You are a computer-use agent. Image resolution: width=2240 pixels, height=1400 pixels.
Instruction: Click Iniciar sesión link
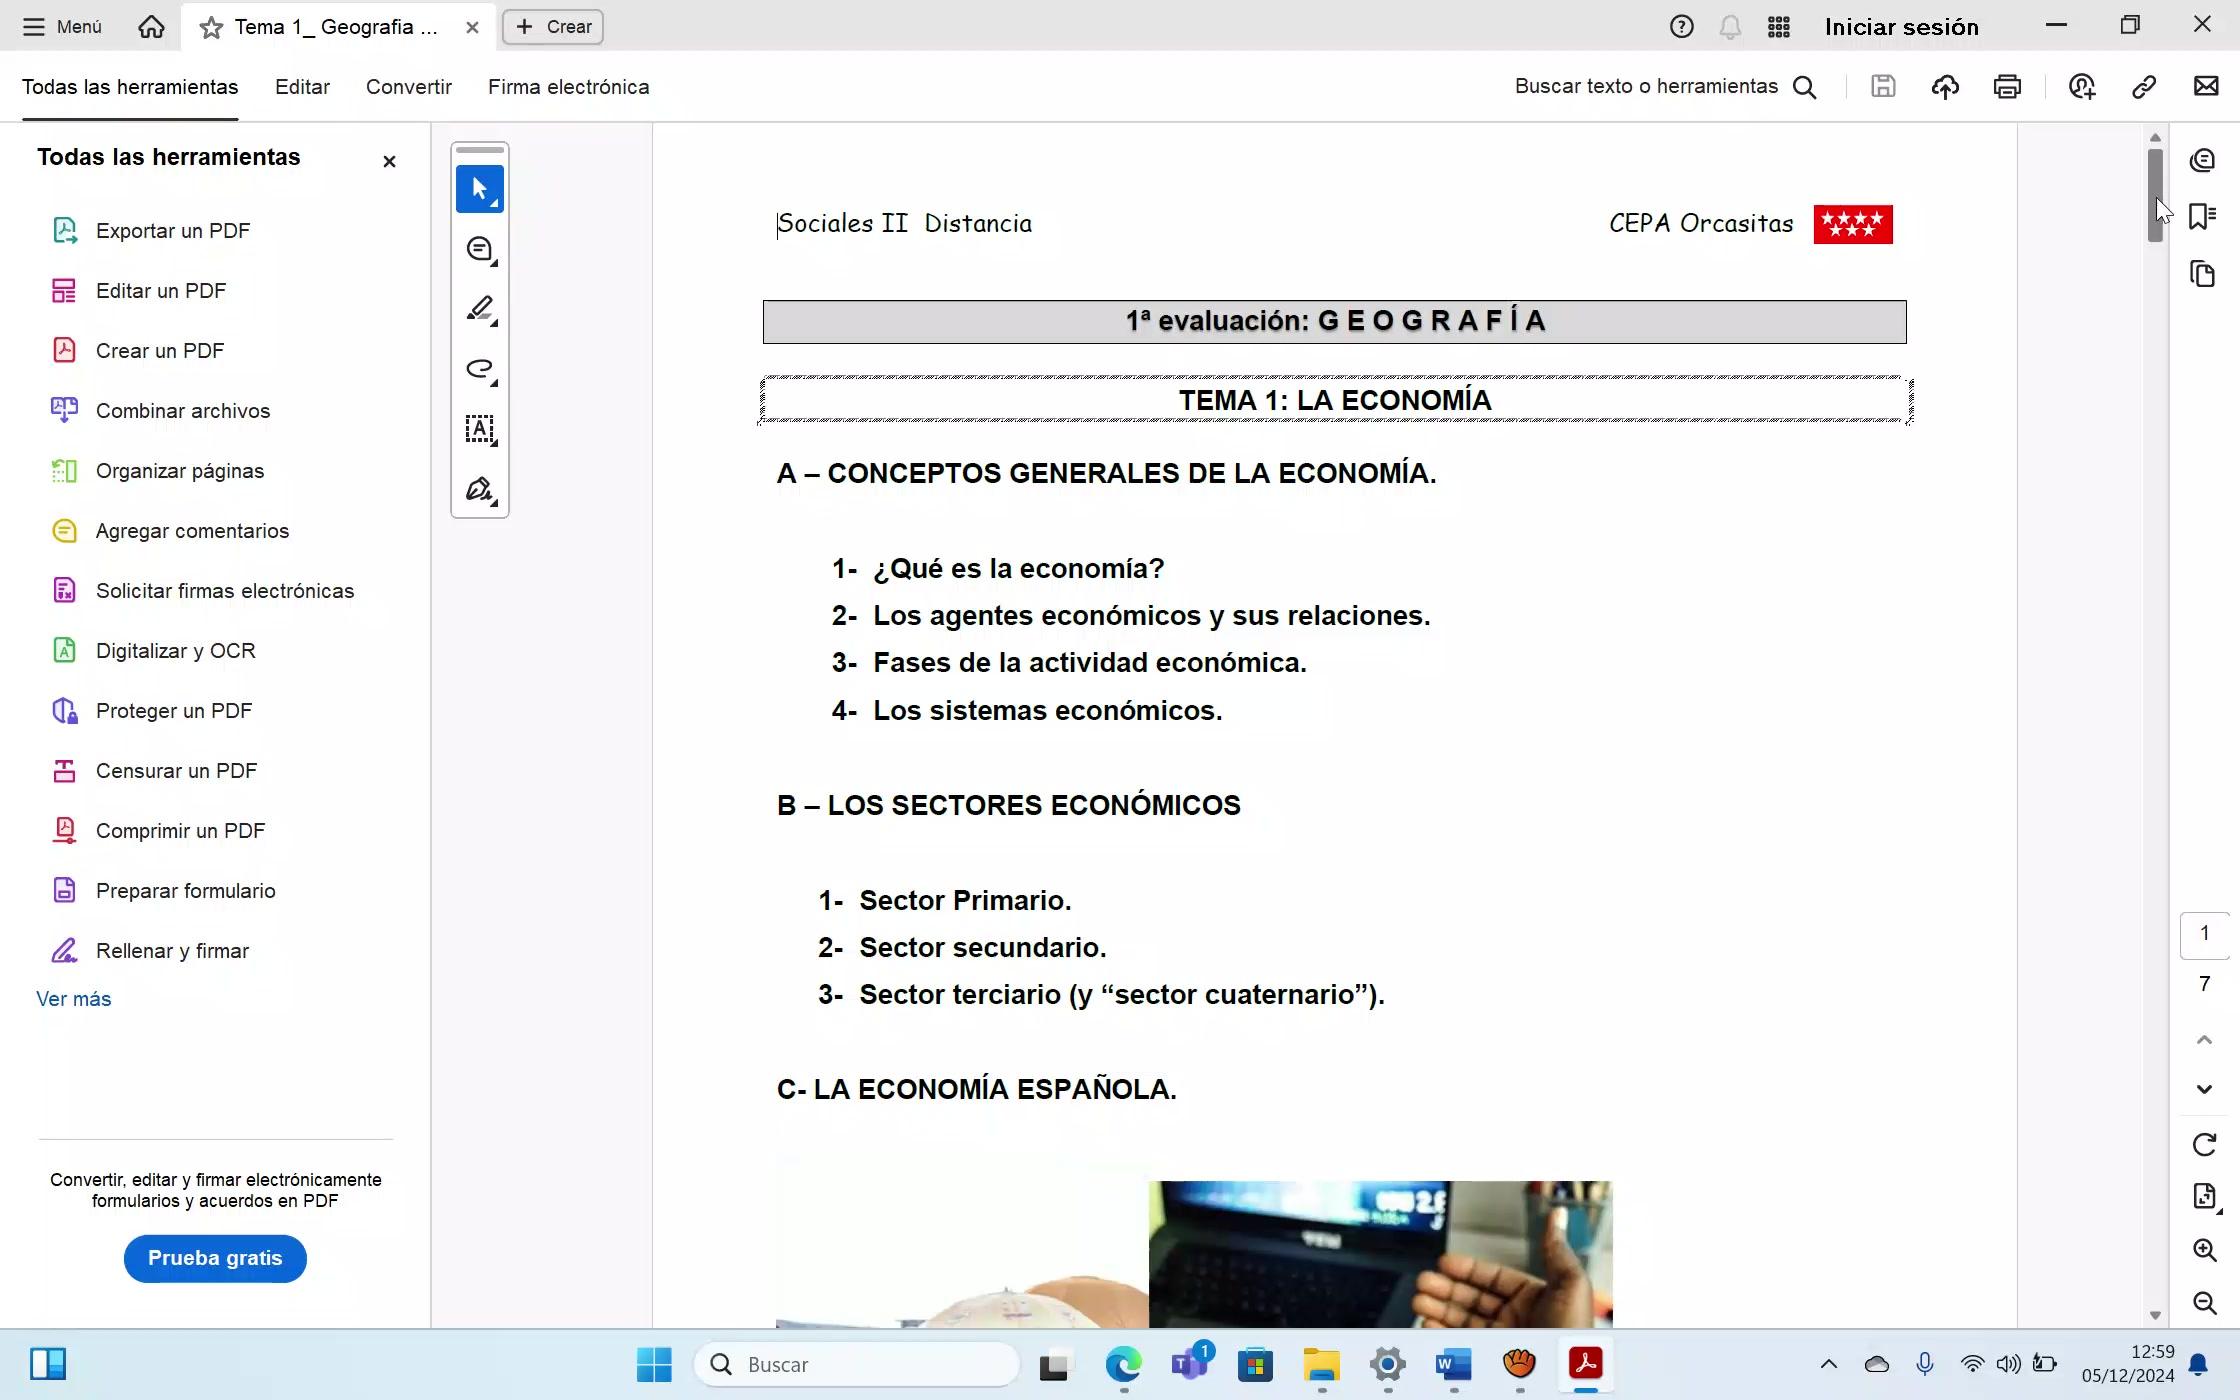tap(1901, 27)
